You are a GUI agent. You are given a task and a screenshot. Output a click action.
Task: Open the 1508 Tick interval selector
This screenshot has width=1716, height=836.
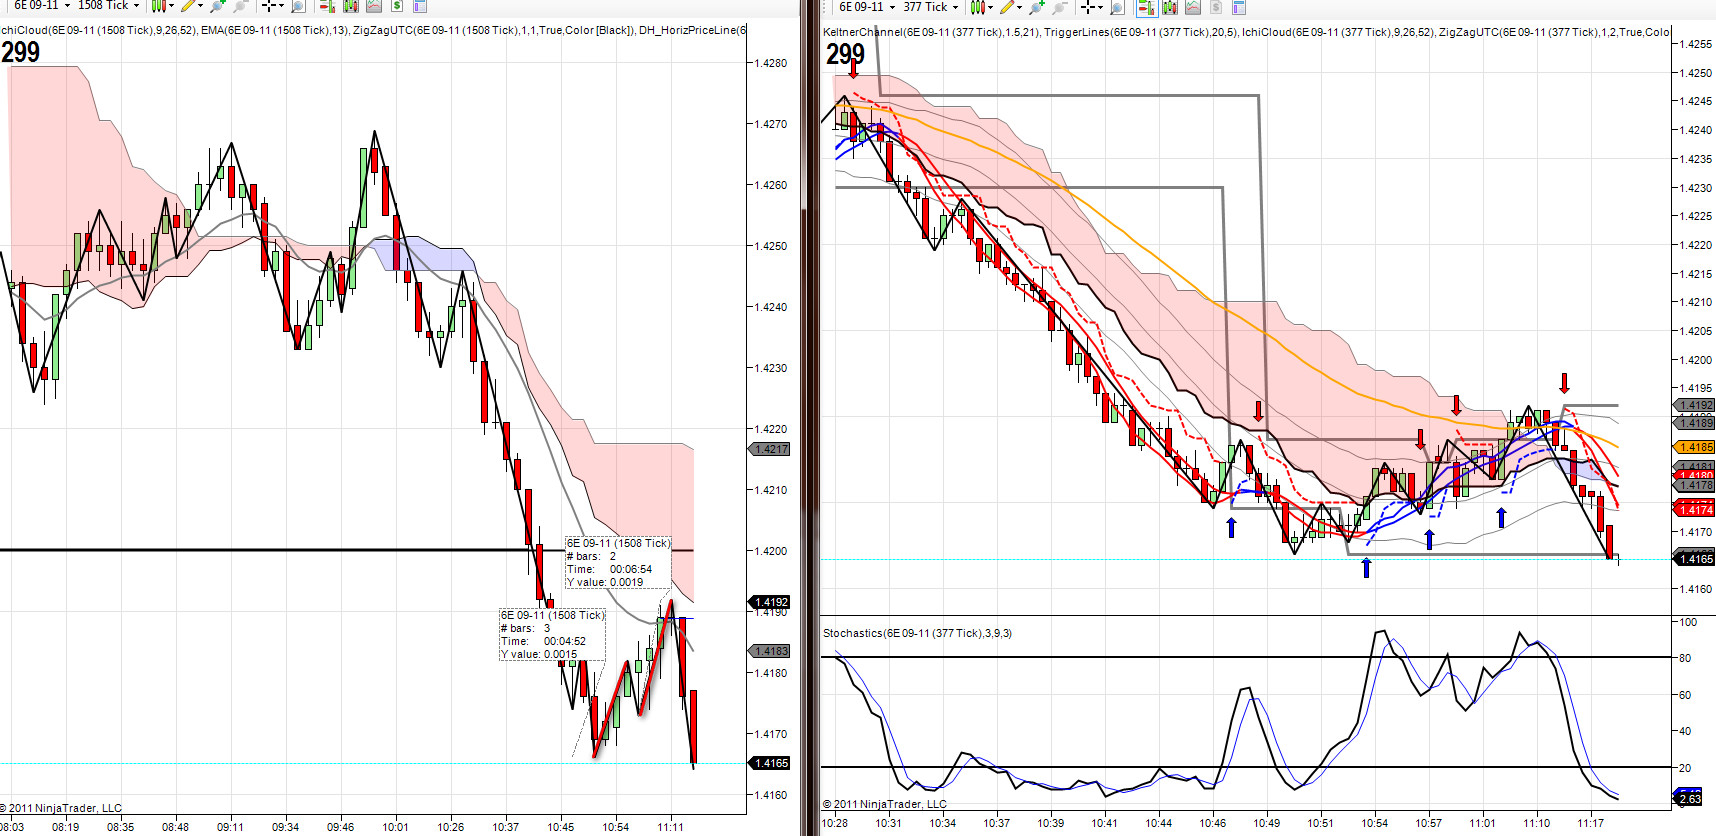[109, 6]
